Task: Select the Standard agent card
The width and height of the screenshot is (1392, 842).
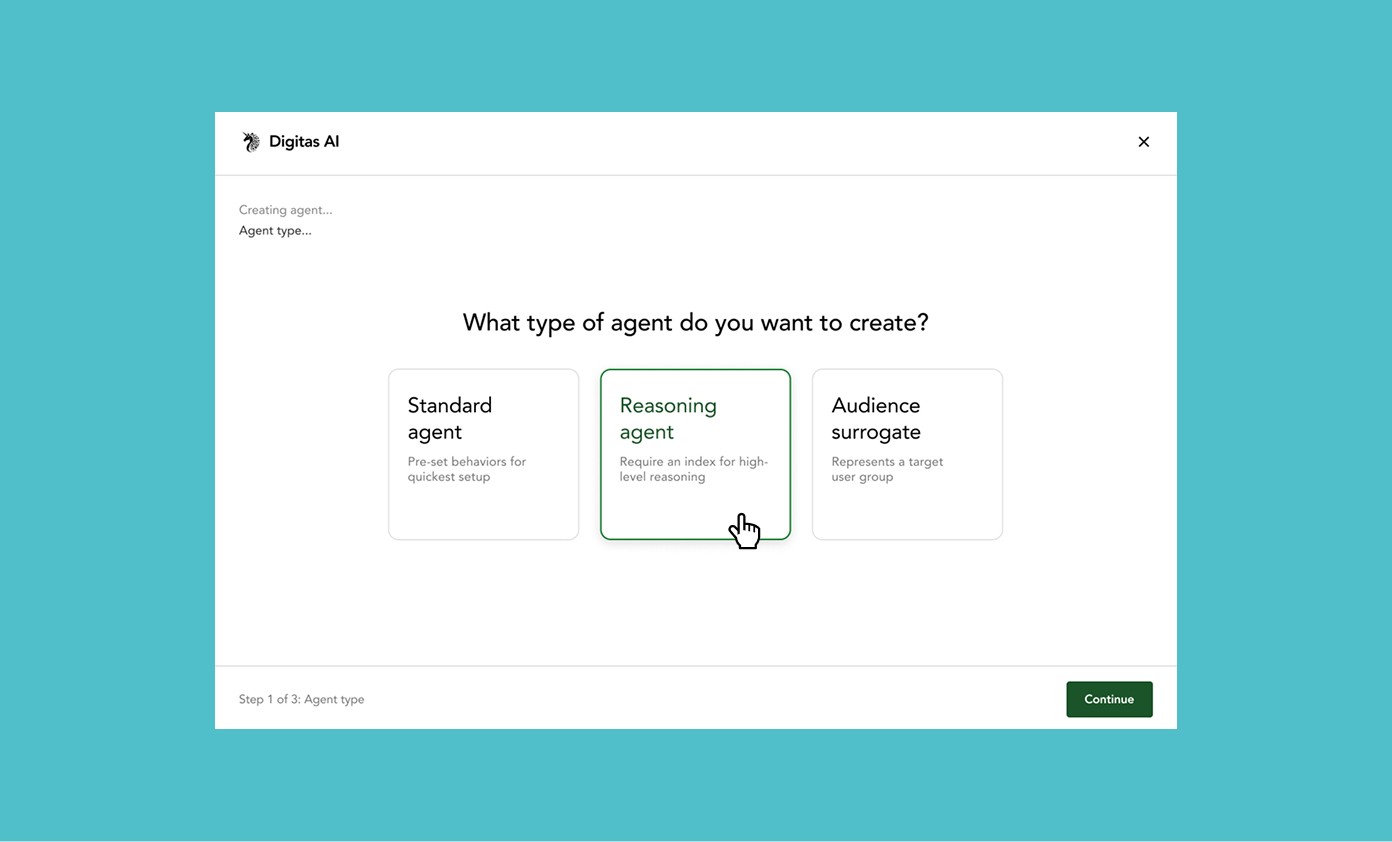Action: (483, 454)
